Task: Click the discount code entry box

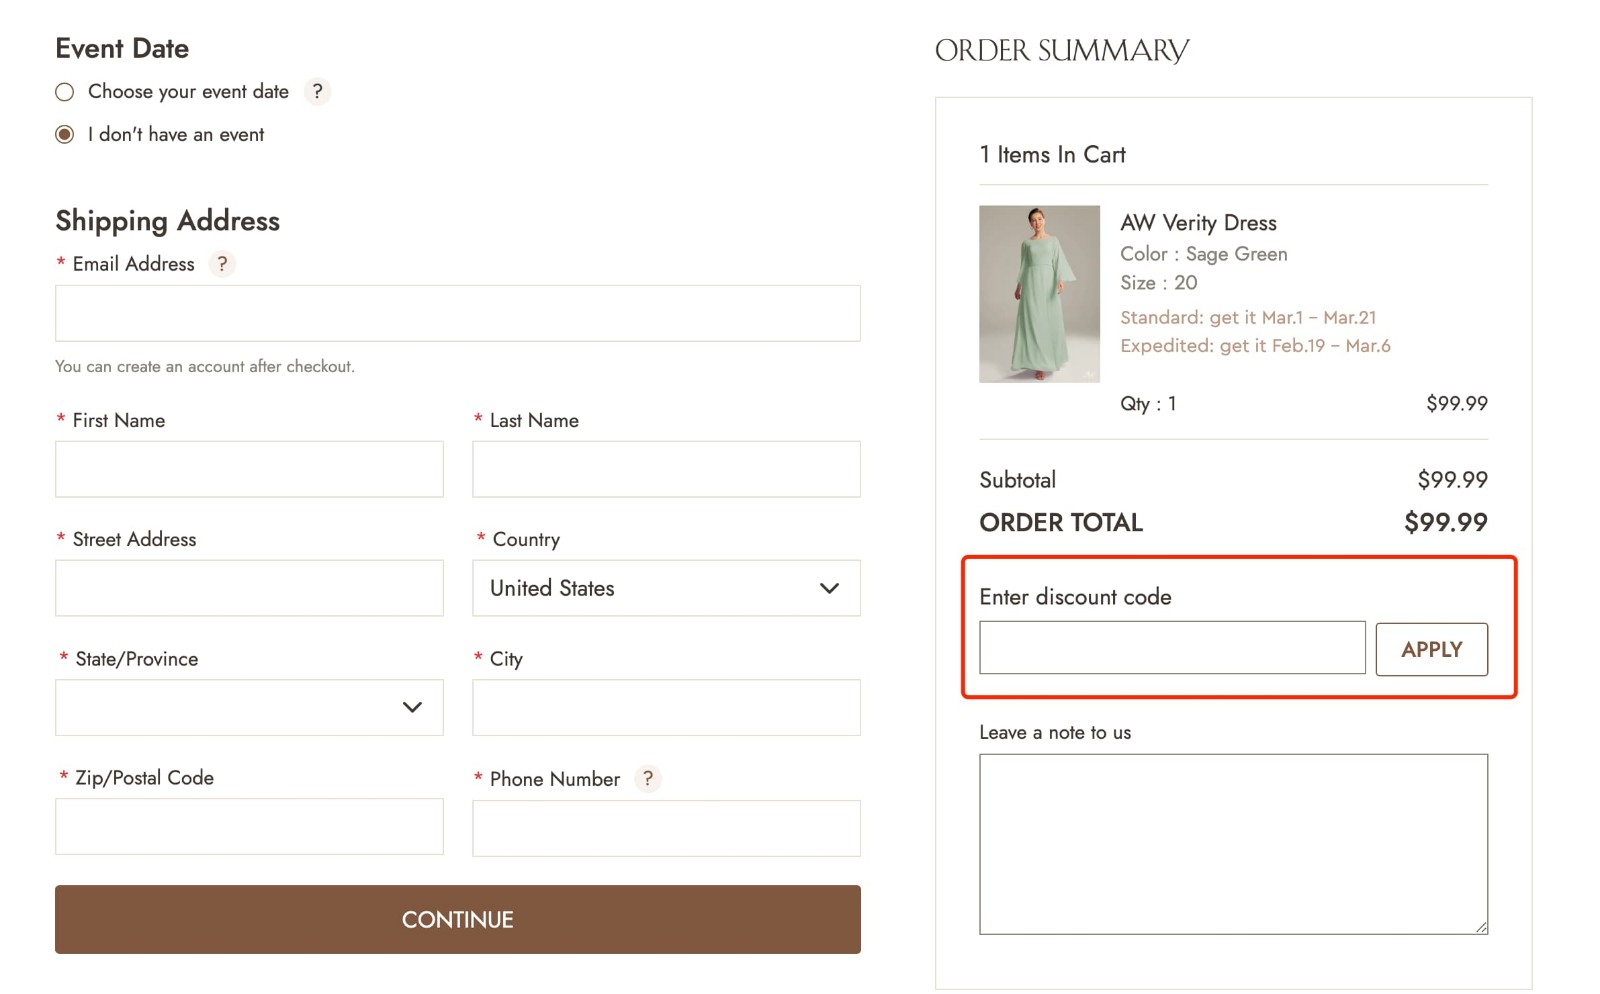Action: (x=1171, y=647)
